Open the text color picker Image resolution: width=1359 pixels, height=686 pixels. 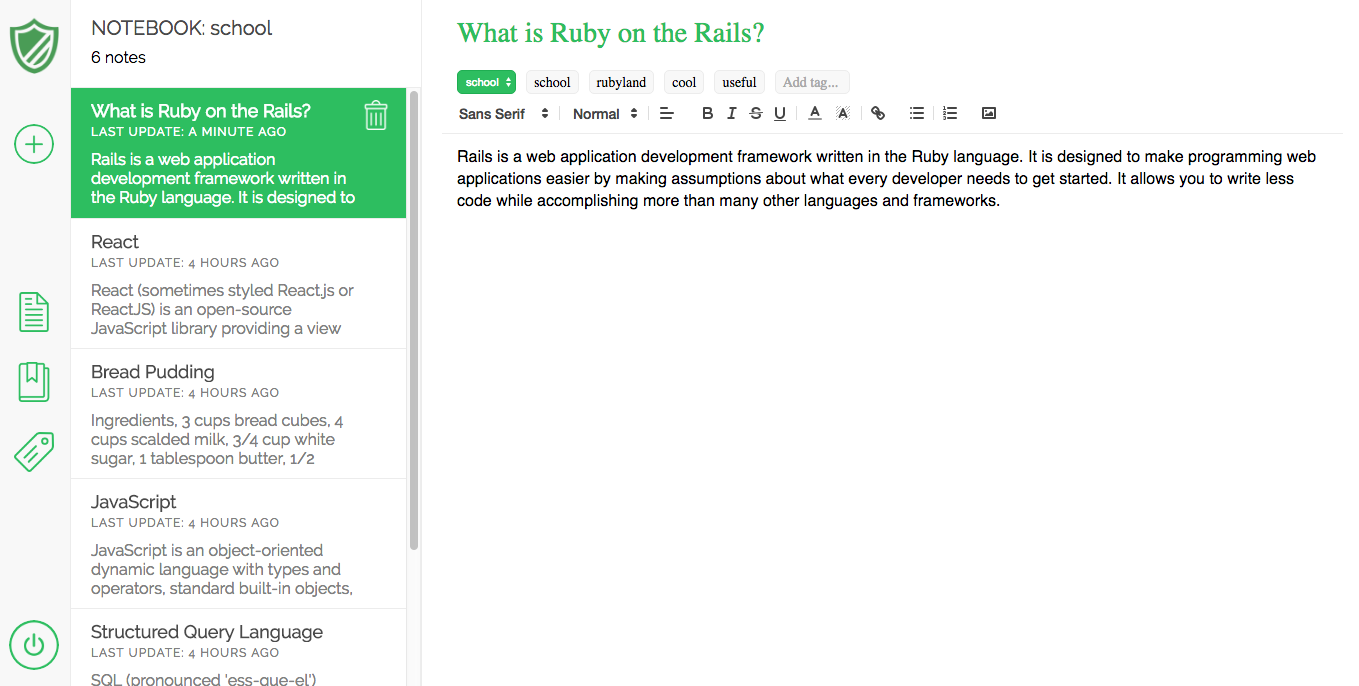(815, 114)
